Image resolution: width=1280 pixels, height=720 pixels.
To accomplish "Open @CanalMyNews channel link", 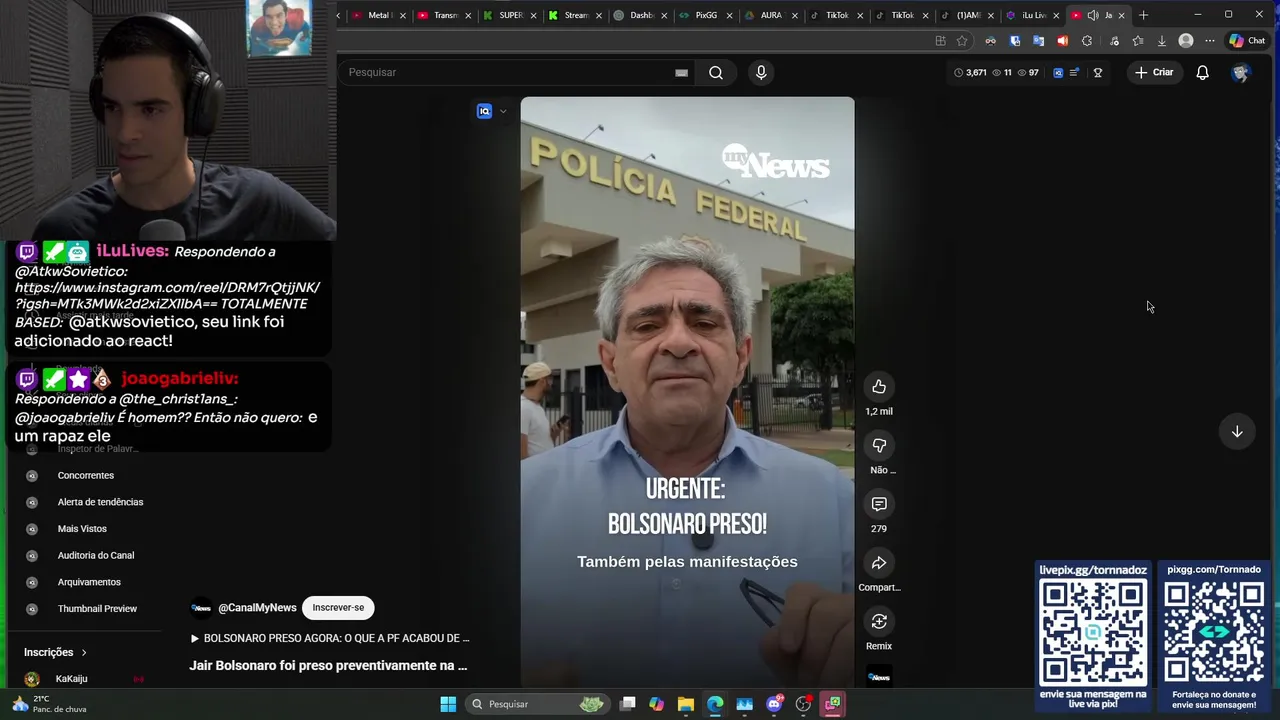I will pos(257,607).
